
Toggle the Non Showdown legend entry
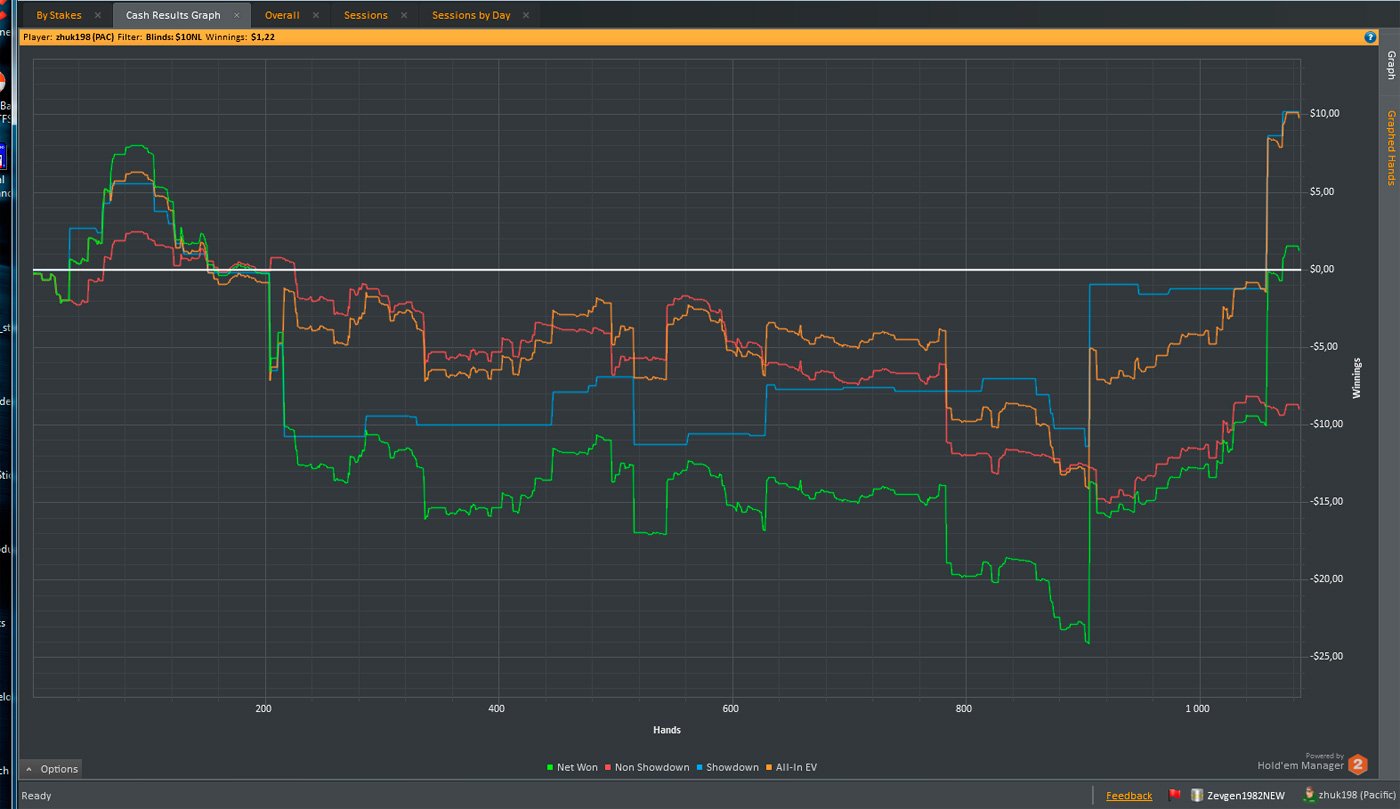[x=649, y=768]
